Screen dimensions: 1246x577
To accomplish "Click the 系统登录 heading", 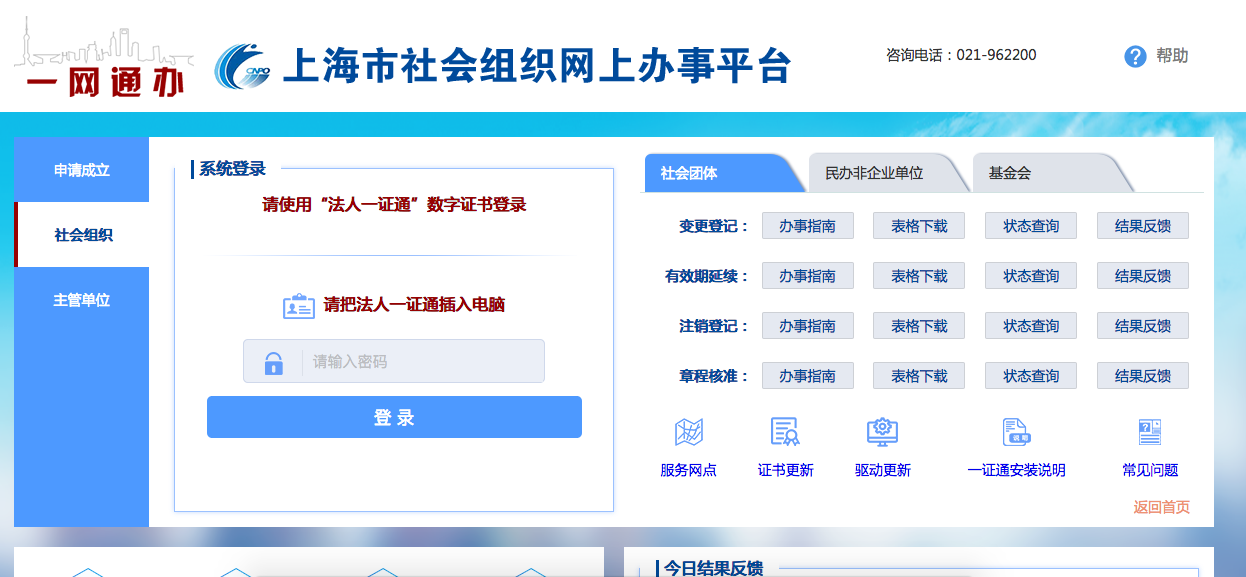I will tap(232, 169).
